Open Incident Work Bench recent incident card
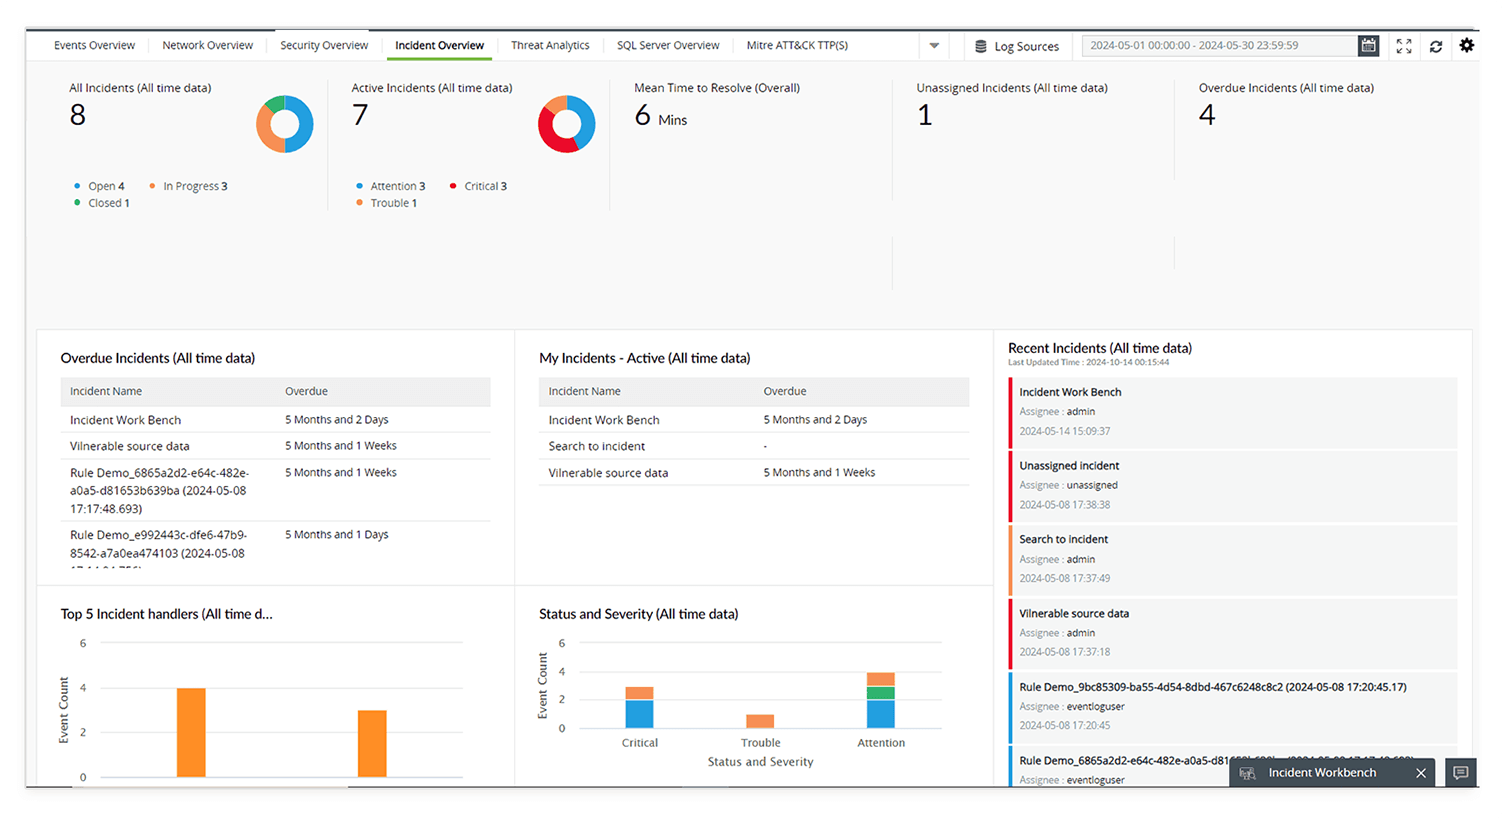1503x820 pixels. point(1233,412)
